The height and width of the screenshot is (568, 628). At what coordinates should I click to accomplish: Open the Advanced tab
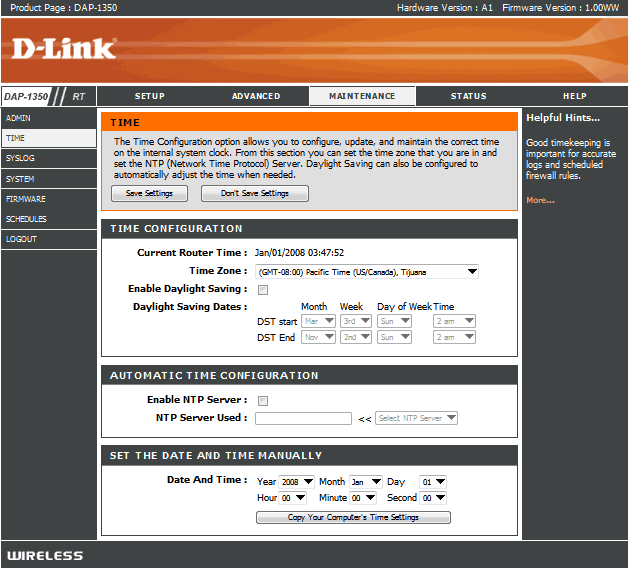(256, 96)
